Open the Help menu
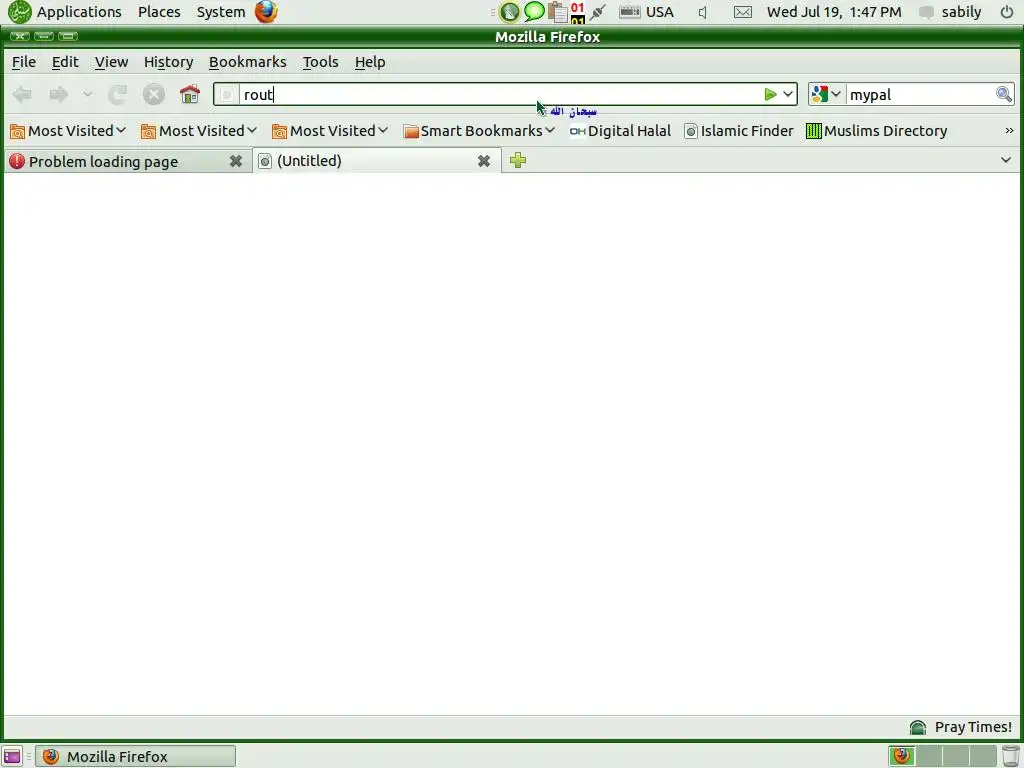Viewport: 1024px width, 768px height. [370, 62]
